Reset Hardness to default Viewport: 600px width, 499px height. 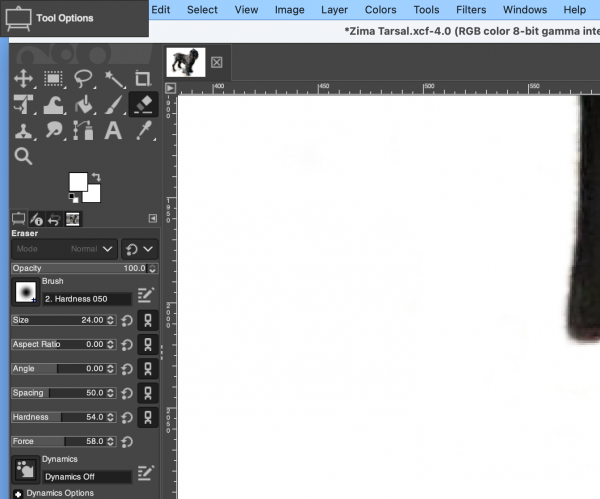(x=127, y=418)
